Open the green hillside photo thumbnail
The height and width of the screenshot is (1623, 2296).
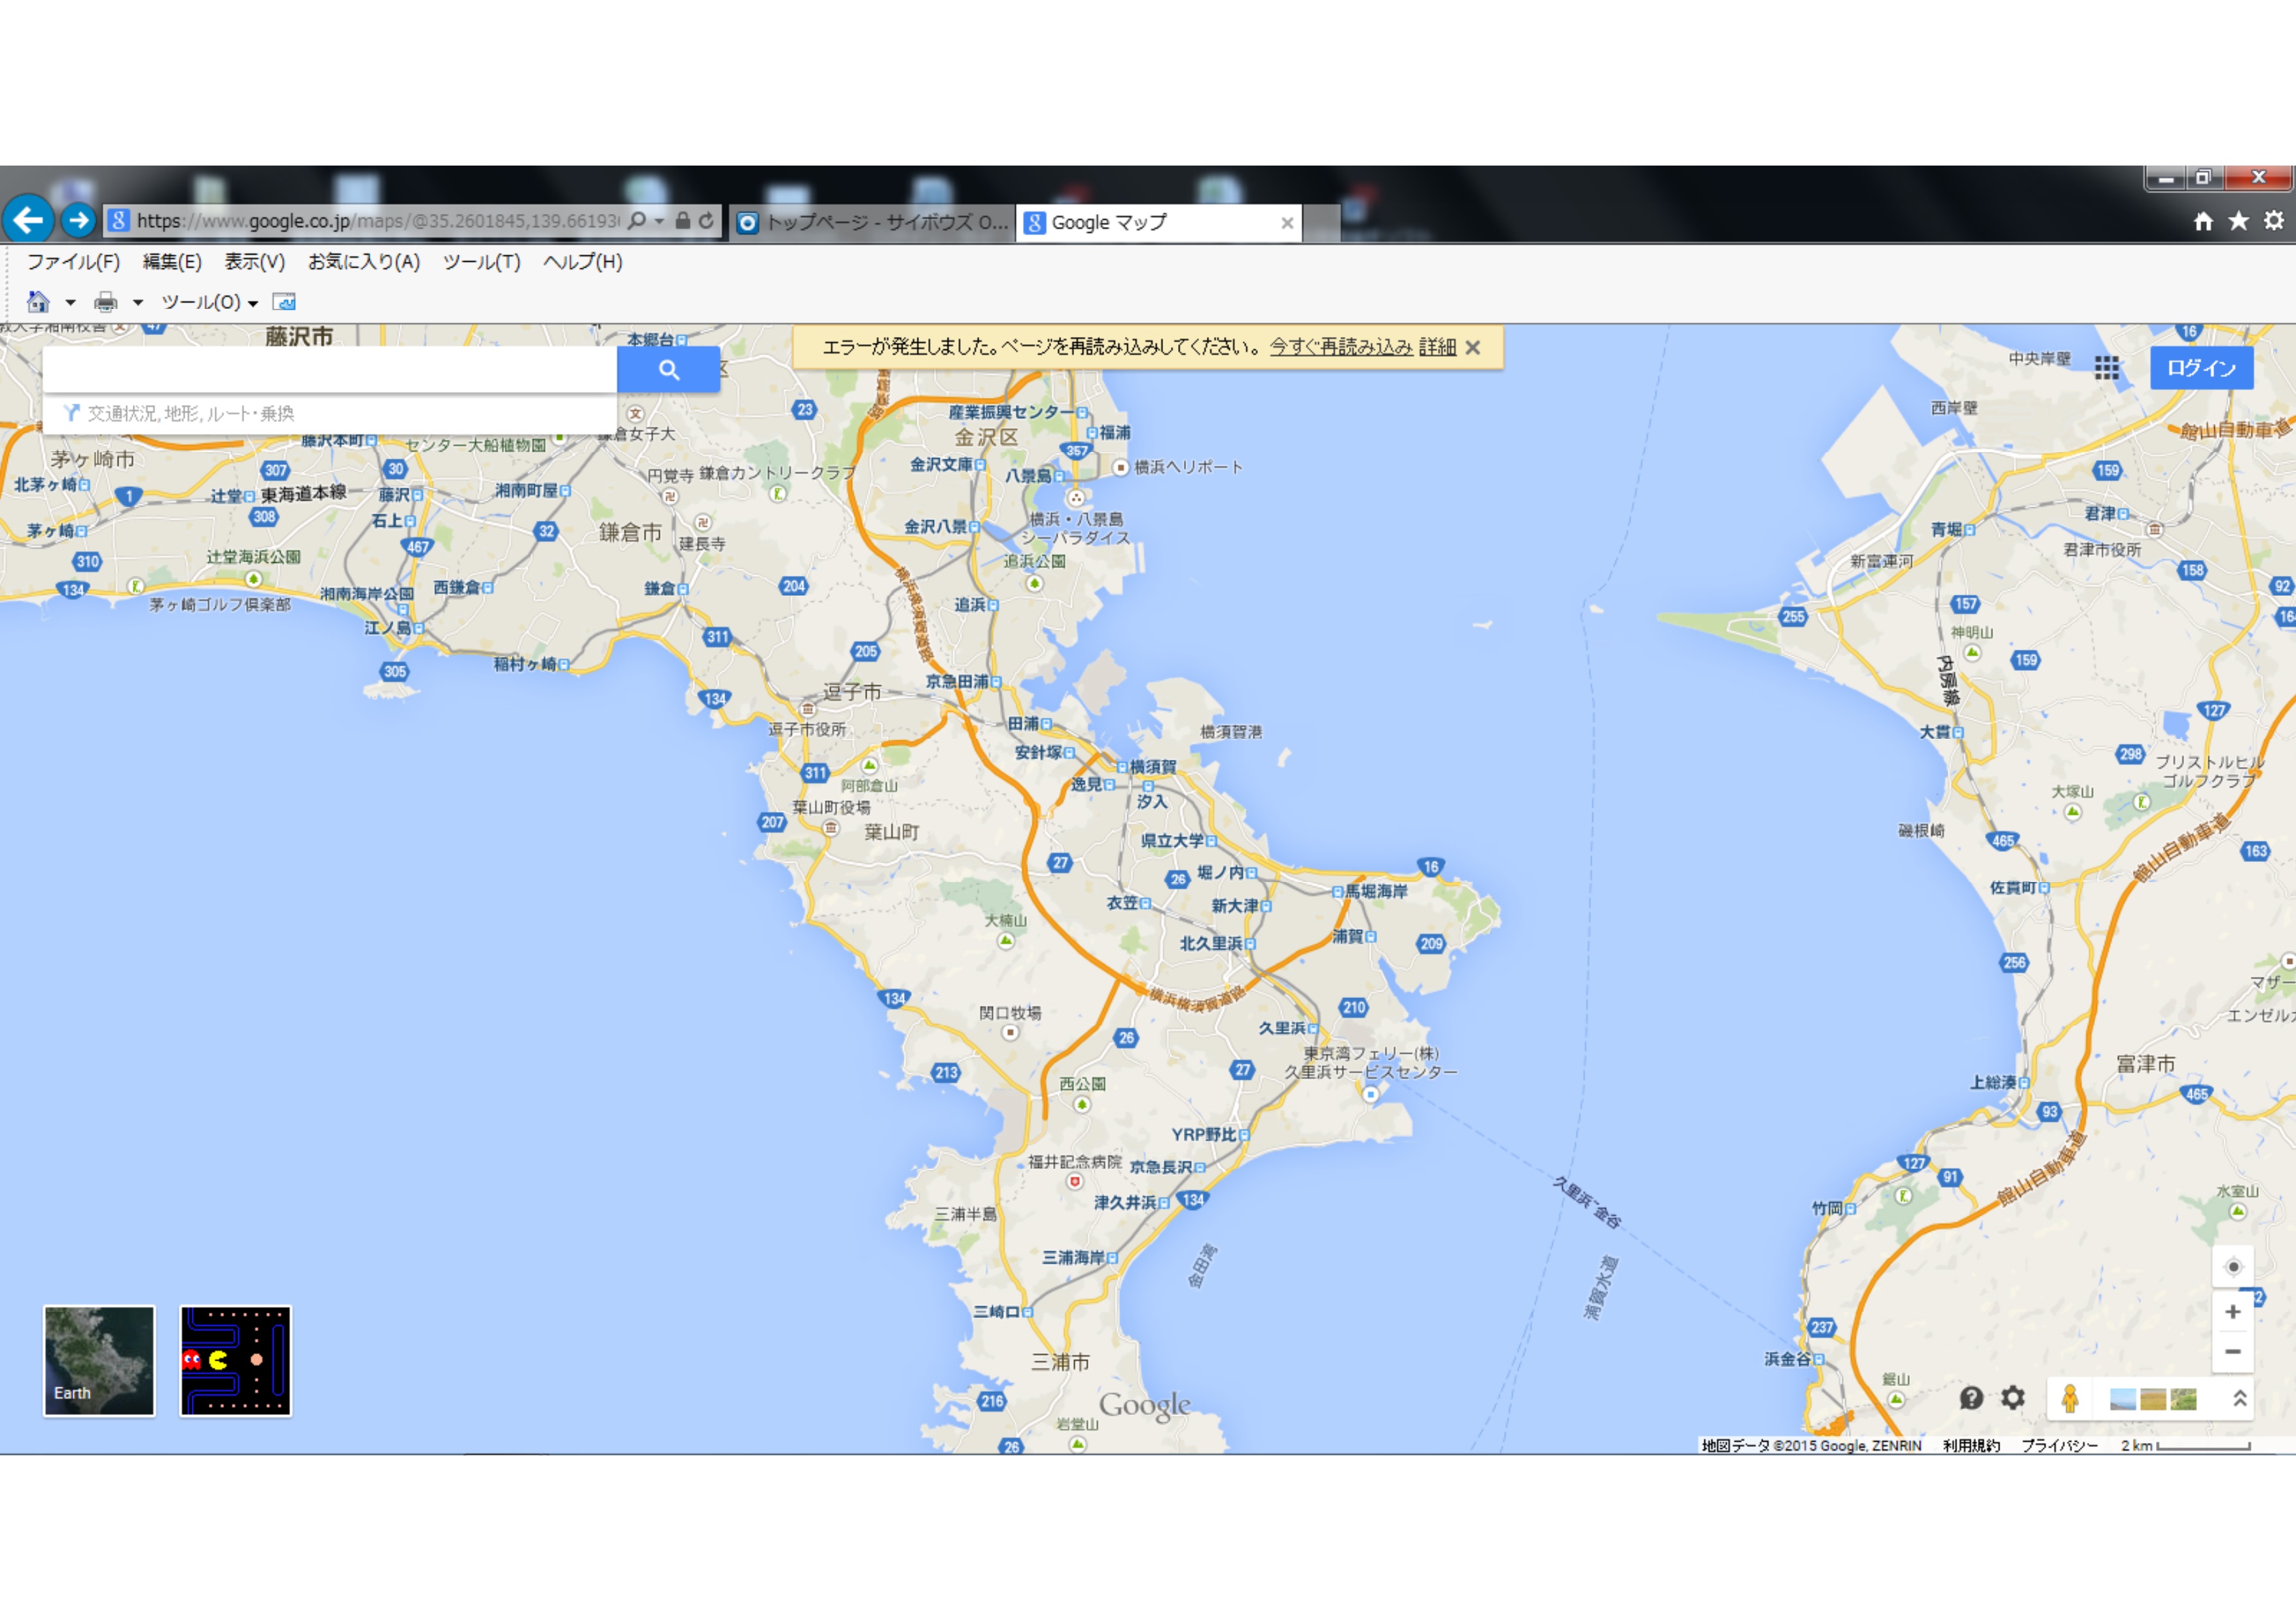(2184, 1399)
